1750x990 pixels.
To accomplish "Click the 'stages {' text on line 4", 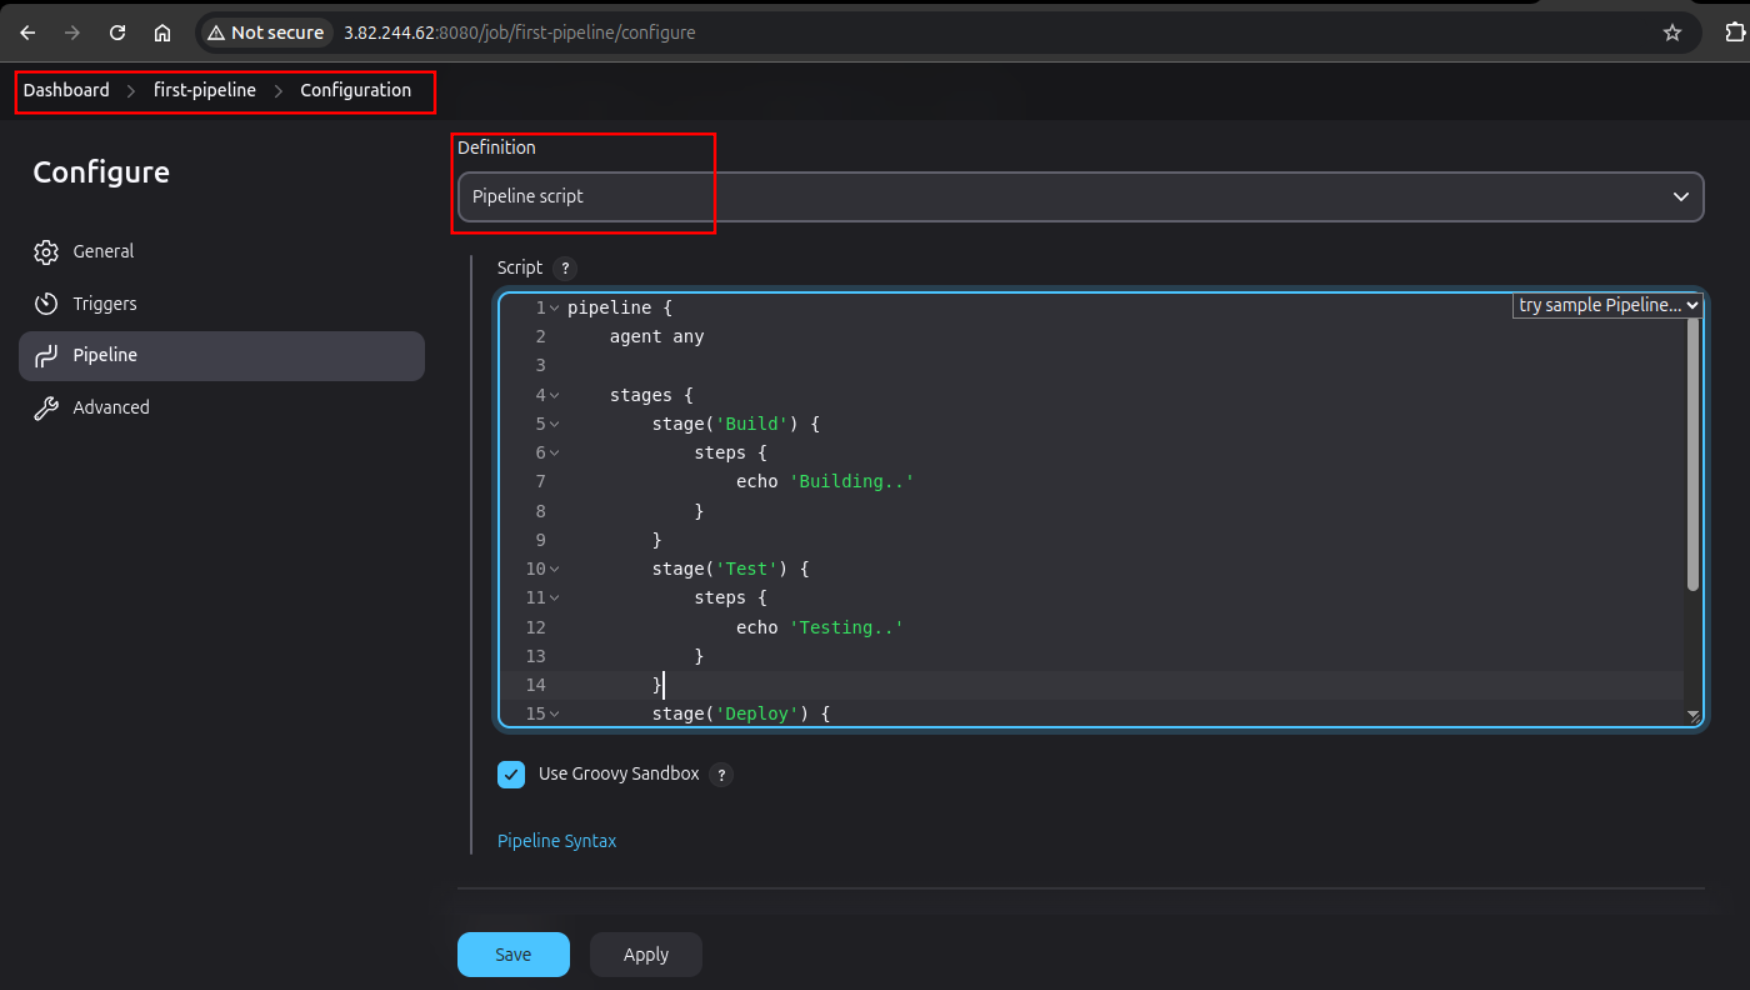I will [x=651, y=395].
